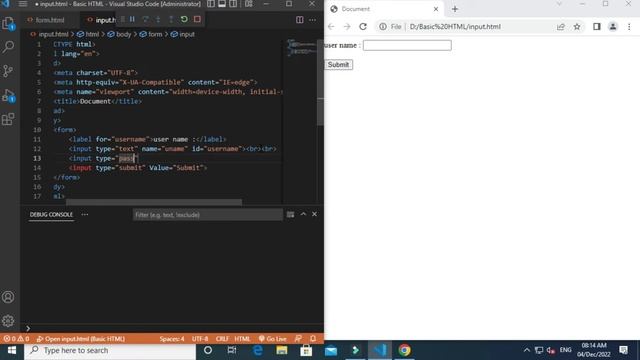Change indentation via Spaces: 4
Screen dimensions: 640x360
click(172, 339)
